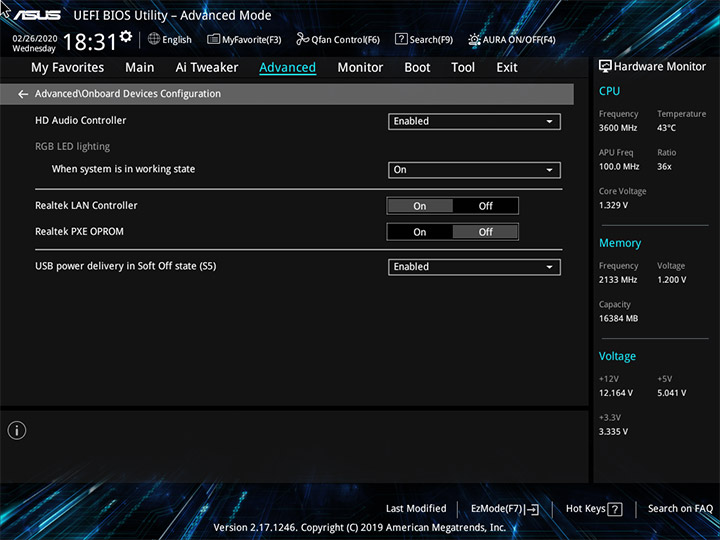Open the Monitor tab
720x540 pixels.
click(x=360, y=68)
